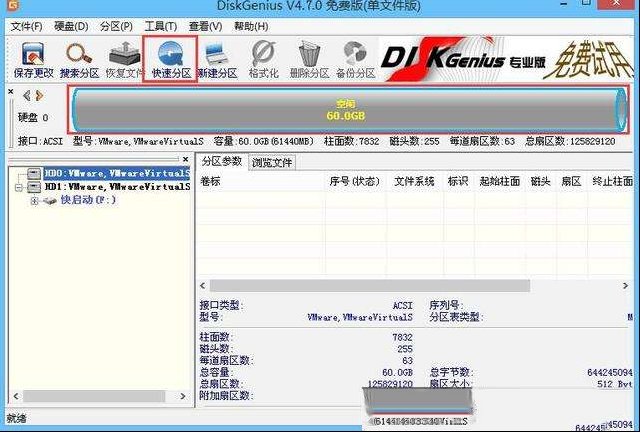Click the 文件系统 column header
The image size is (640, 432).
pos(414,181)
